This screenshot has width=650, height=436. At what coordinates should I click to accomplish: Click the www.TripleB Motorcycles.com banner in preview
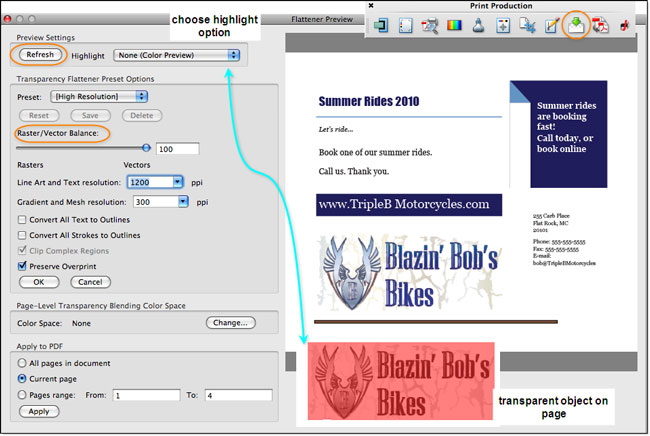[409, 205]
